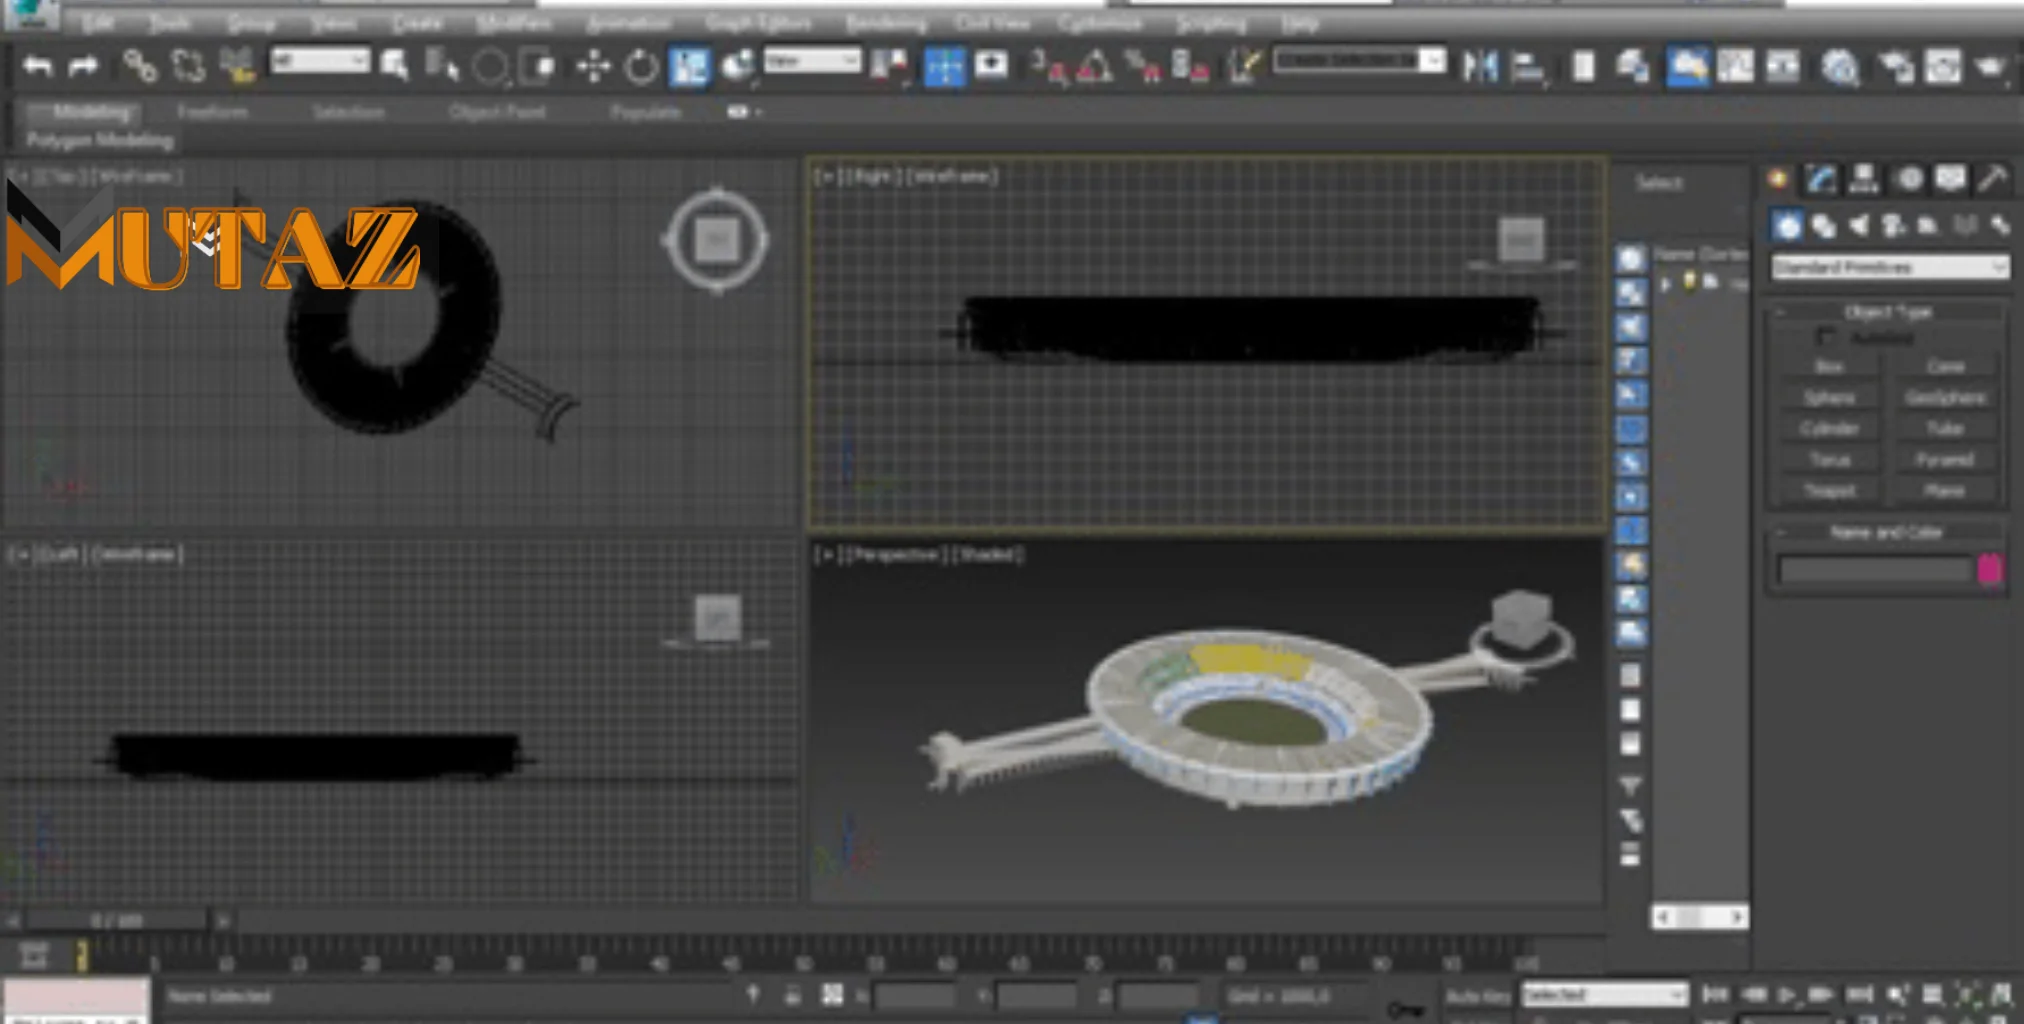Expand the Polygon Modeling panel

click(x=100, y=140)
